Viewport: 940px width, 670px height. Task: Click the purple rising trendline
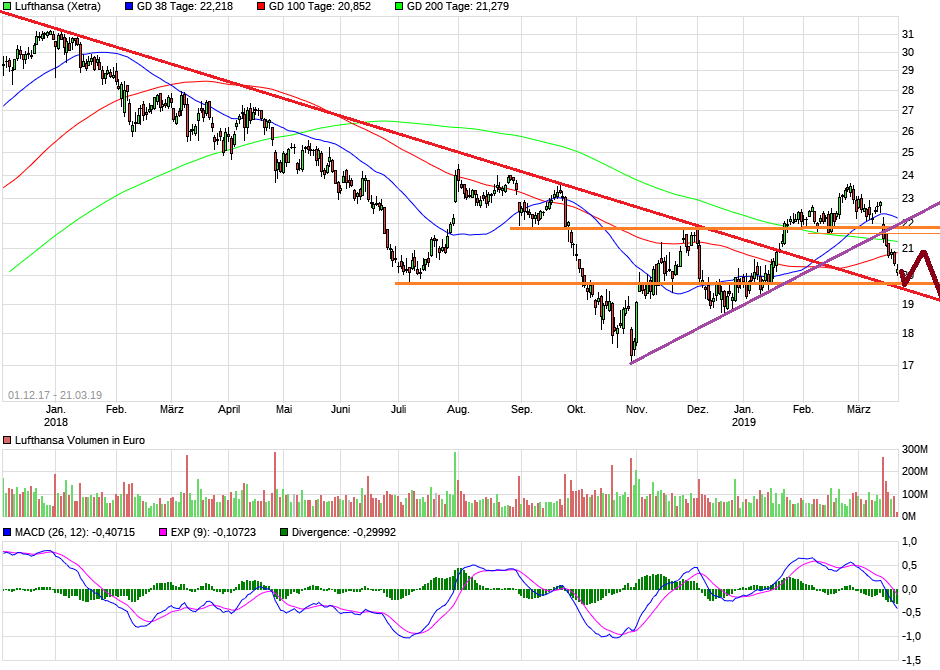click(x=785, y=283)
